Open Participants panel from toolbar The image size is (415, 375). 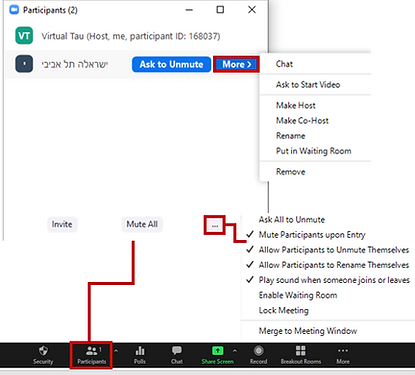pyautogui.click(x=91, y=355)
